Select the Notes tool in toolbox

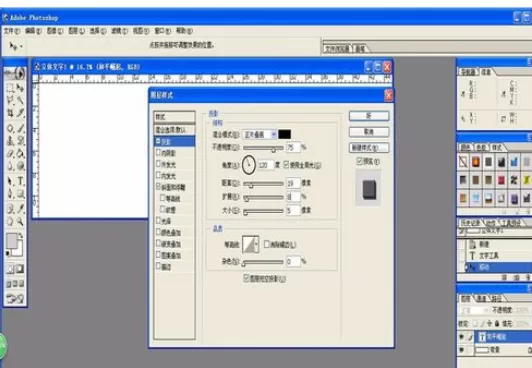[x=10, y=209]
